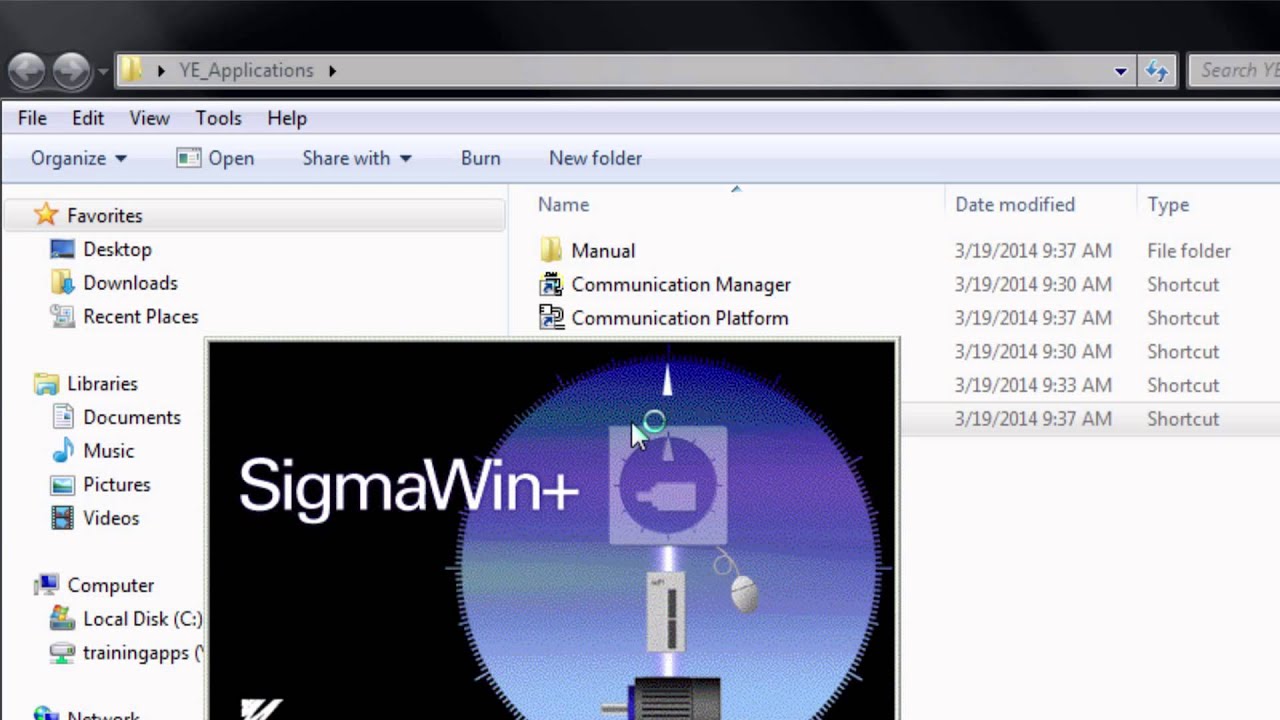The image size is (1280, 720).
Task: Click the Communication Platform shortcut icon
Action: click(x=551, y=317)
